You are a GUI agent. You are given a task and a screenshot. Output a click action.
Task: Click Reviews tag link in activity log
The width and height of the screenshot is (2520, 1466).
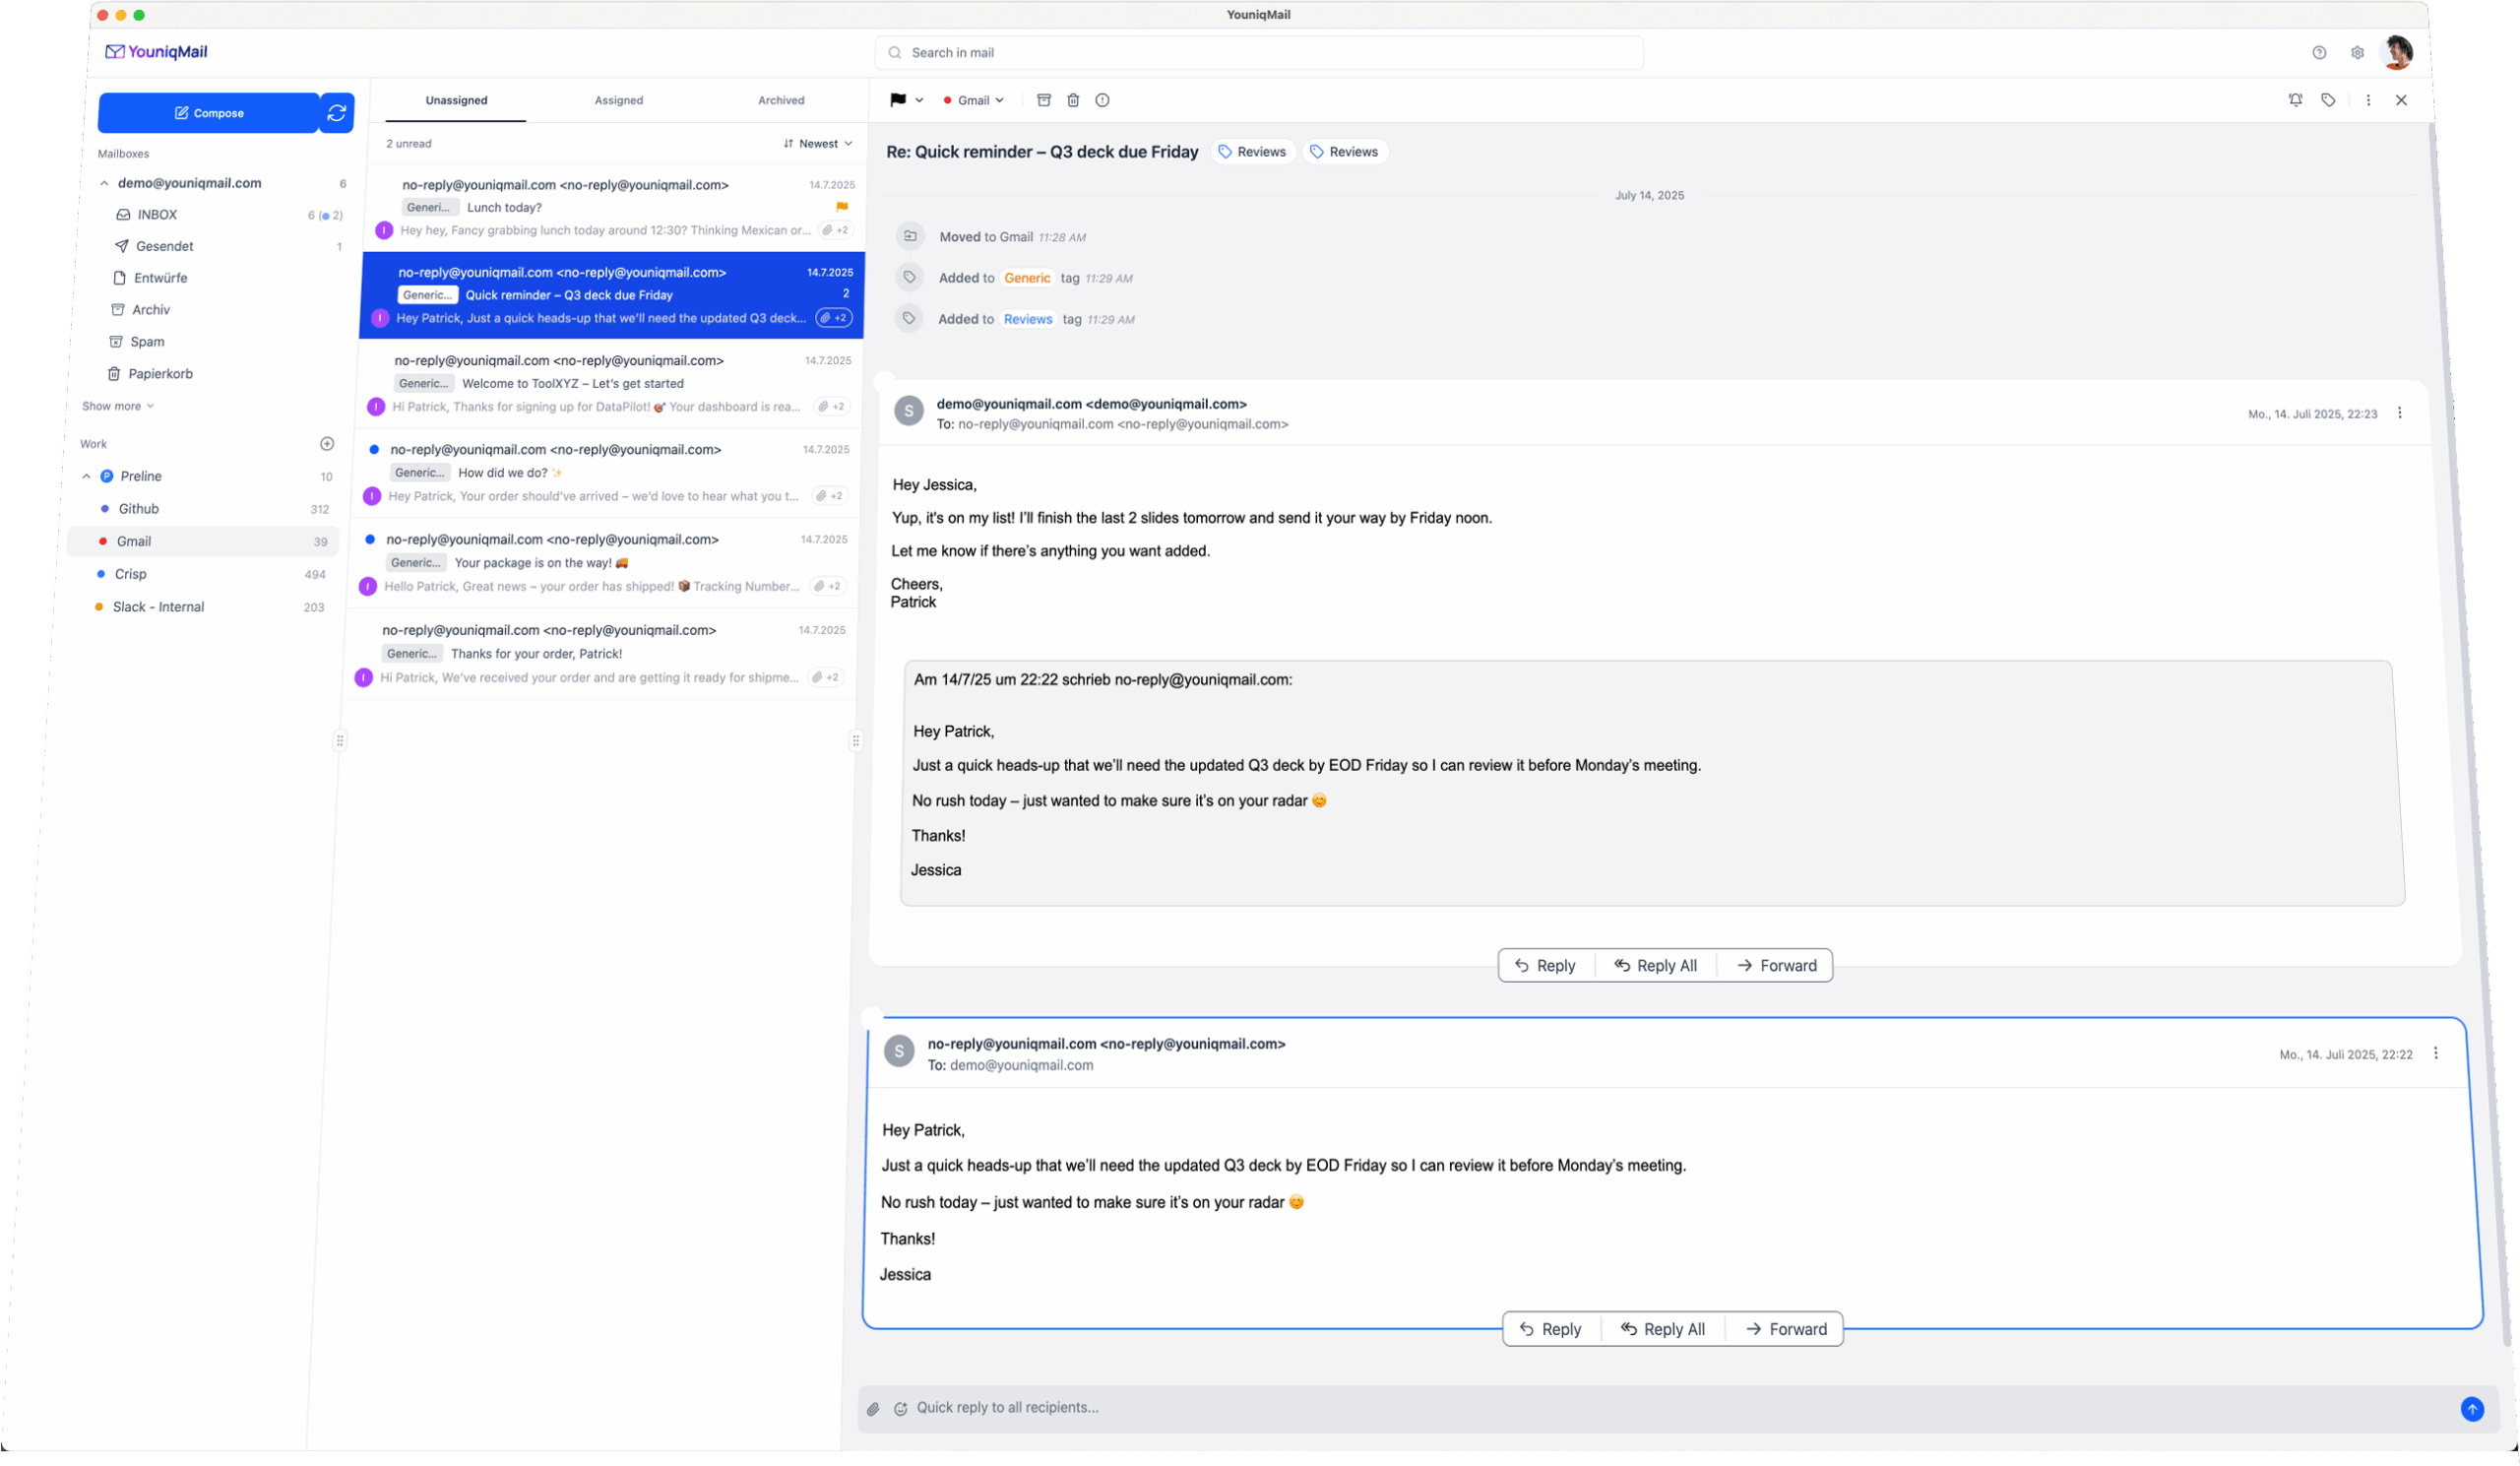coord(1028,319)
